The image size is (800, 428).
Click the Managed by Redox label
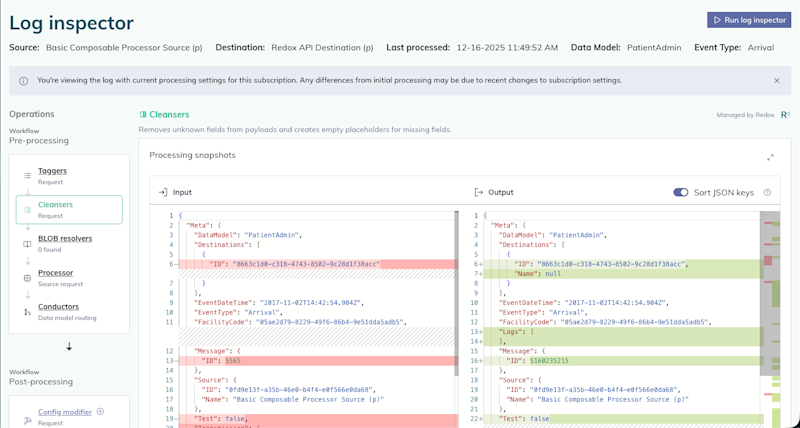pos(745,115)
